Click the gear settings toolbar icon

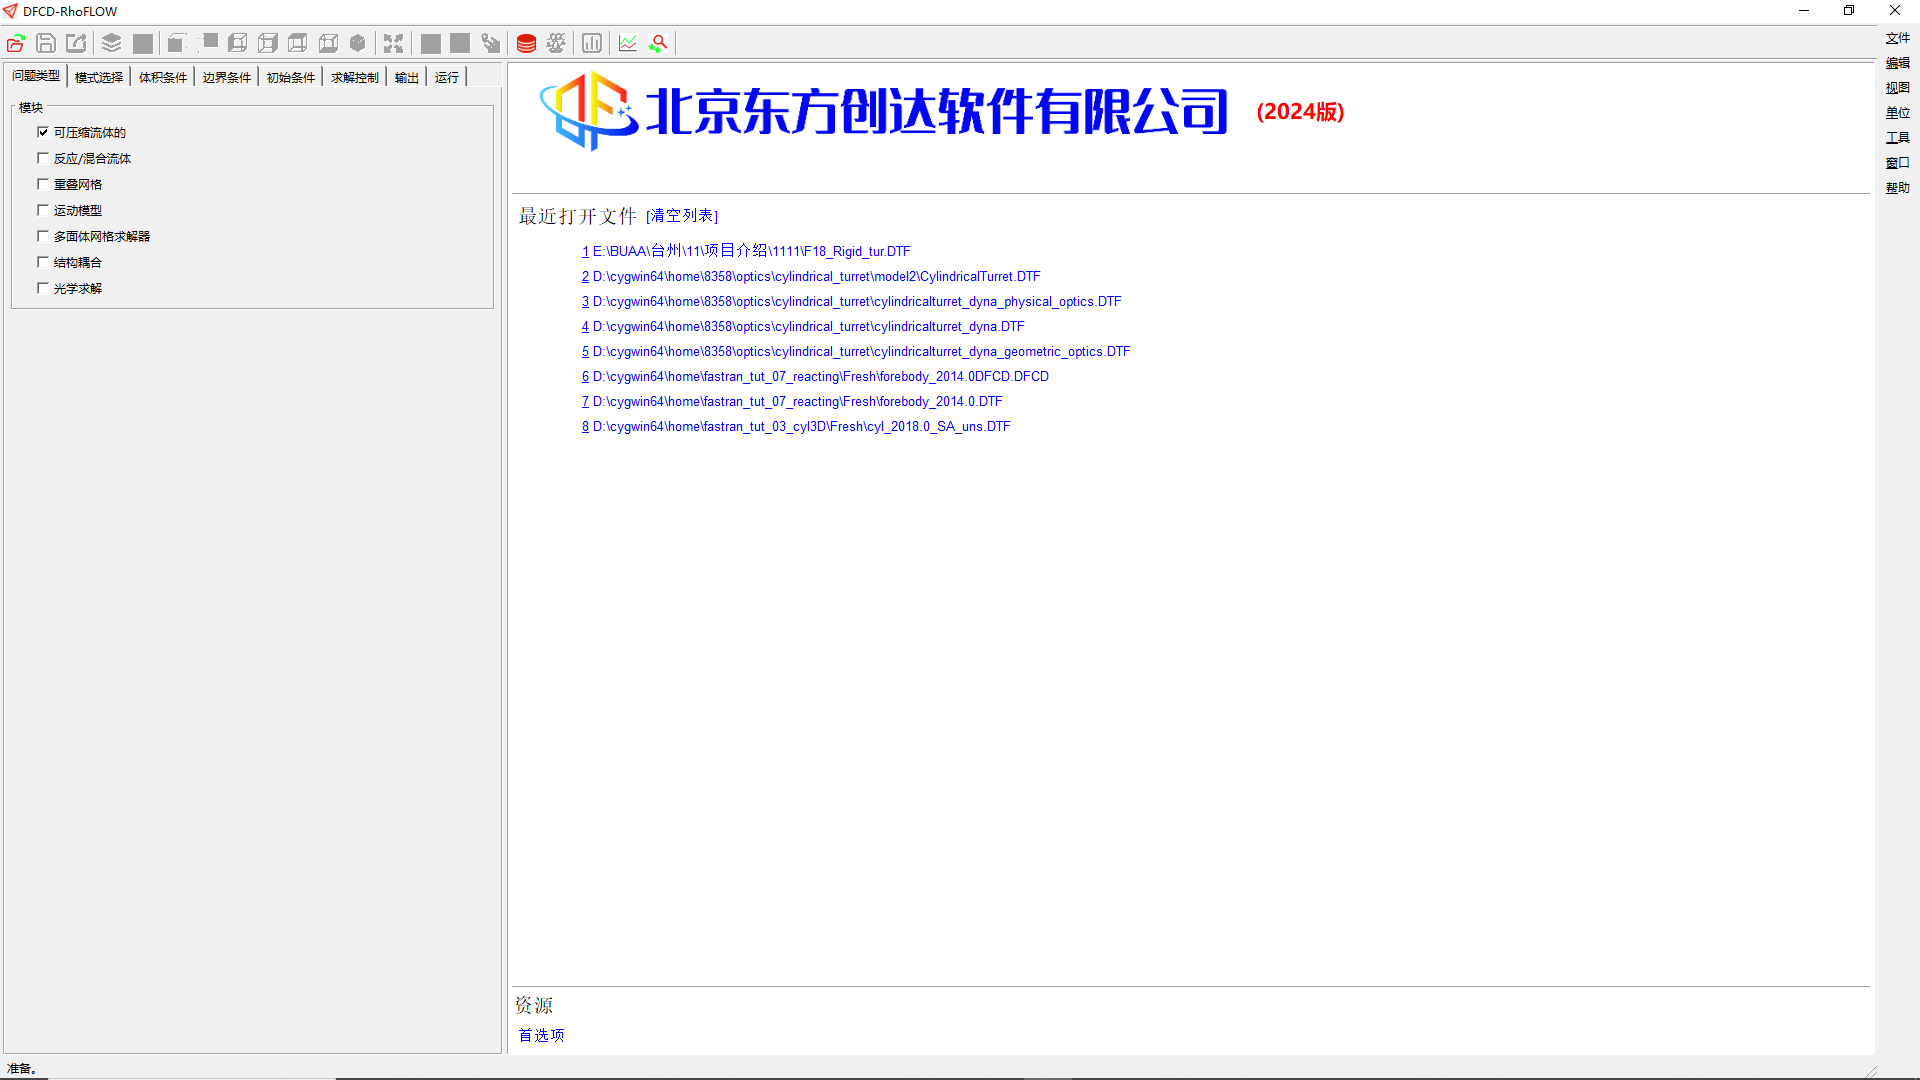pos(556,43)
